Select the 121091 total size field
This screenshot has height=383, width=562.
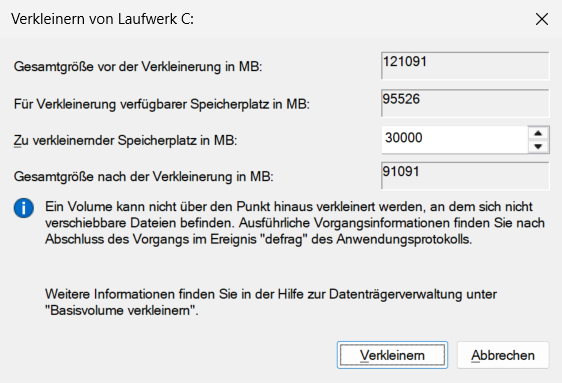coord(465,66)
